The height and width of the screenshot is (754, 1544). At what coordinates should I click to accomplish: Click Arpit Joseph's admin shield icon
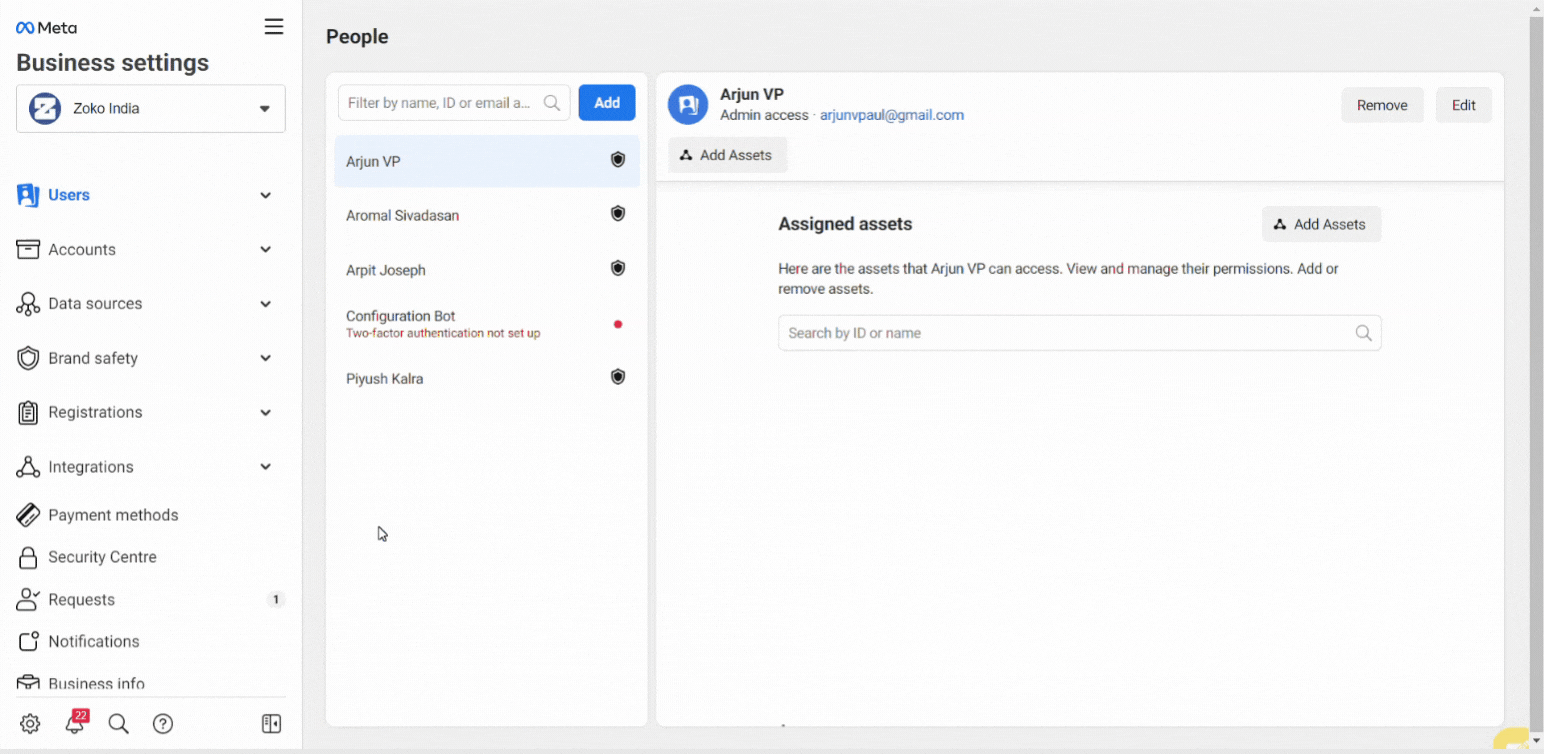tap(618, 269)
